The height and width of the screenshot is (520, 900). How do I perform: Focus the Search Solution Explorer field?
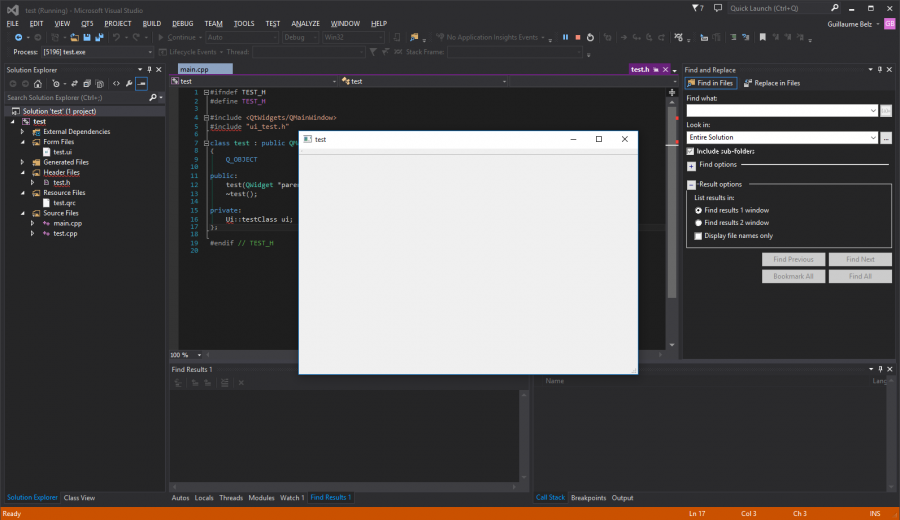pyautogui.click(x=76, y=98)
